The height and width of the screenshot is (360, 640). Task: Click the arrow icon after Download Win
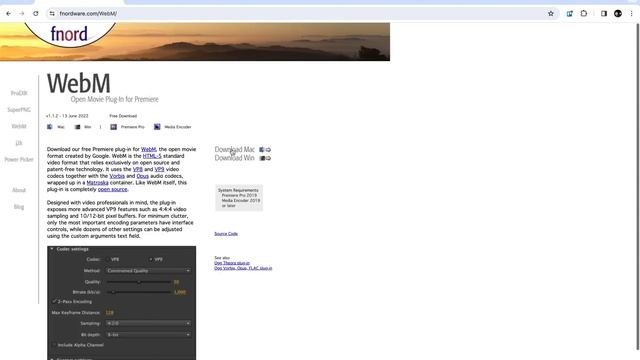[x=268, y=158]
